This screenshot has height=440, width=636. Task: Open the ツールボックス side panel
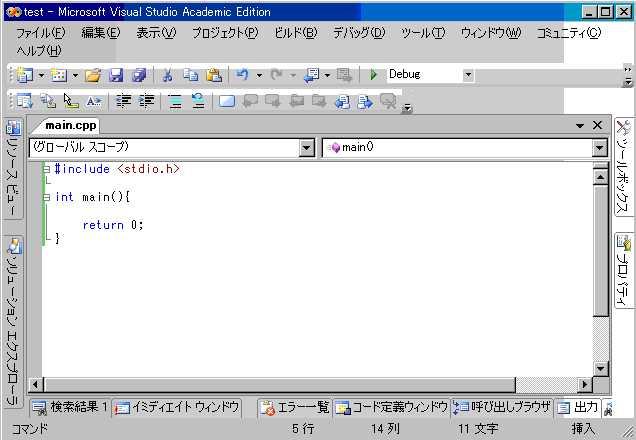click(x=623, y=165)
